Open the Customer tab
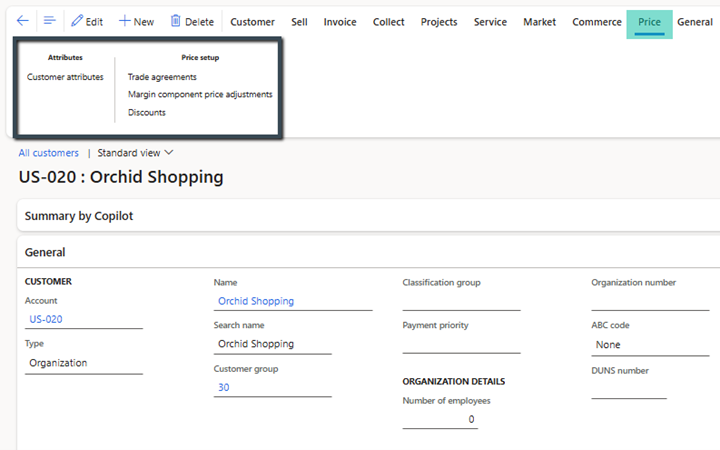720x450 pixels. (x=252, y=22)
